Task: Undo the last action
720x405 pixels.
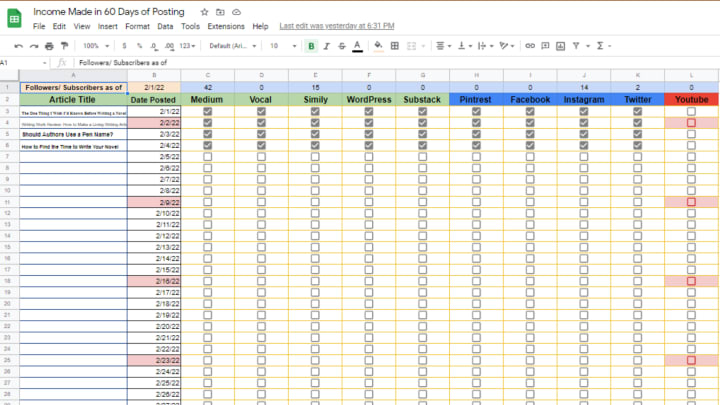Action: click(18, 46)
